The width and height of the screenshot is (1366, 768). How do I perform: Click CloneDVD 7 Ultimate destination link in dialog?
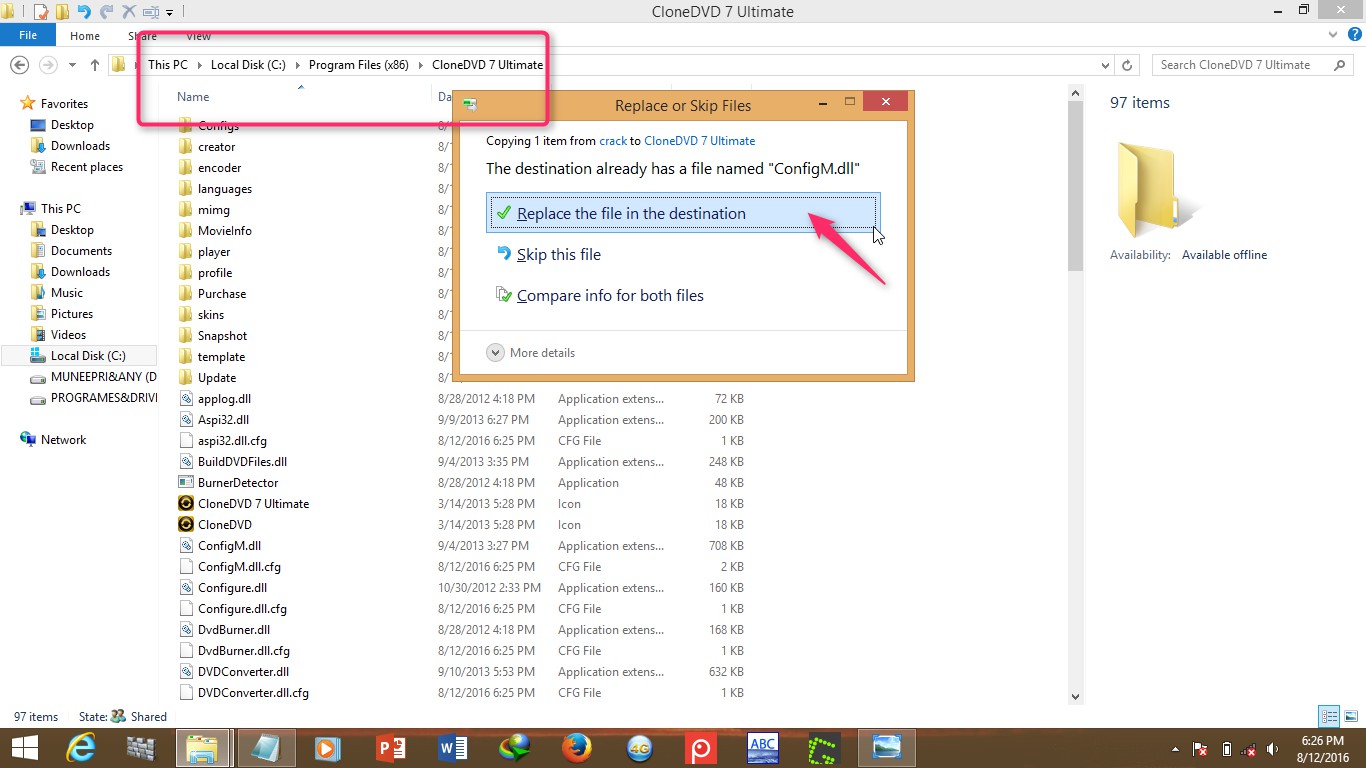(700, 141)
